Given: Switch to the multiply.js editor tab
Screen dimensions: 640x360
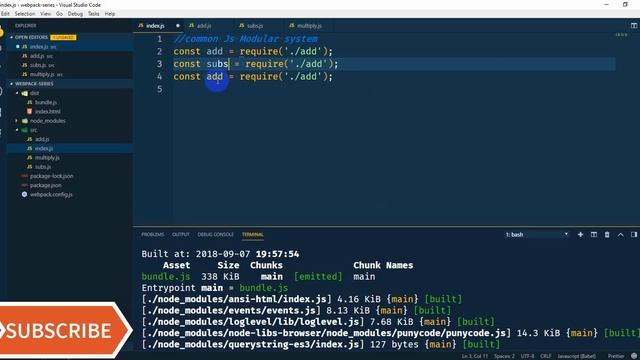Looking at the screenshot, I should 309,26.
